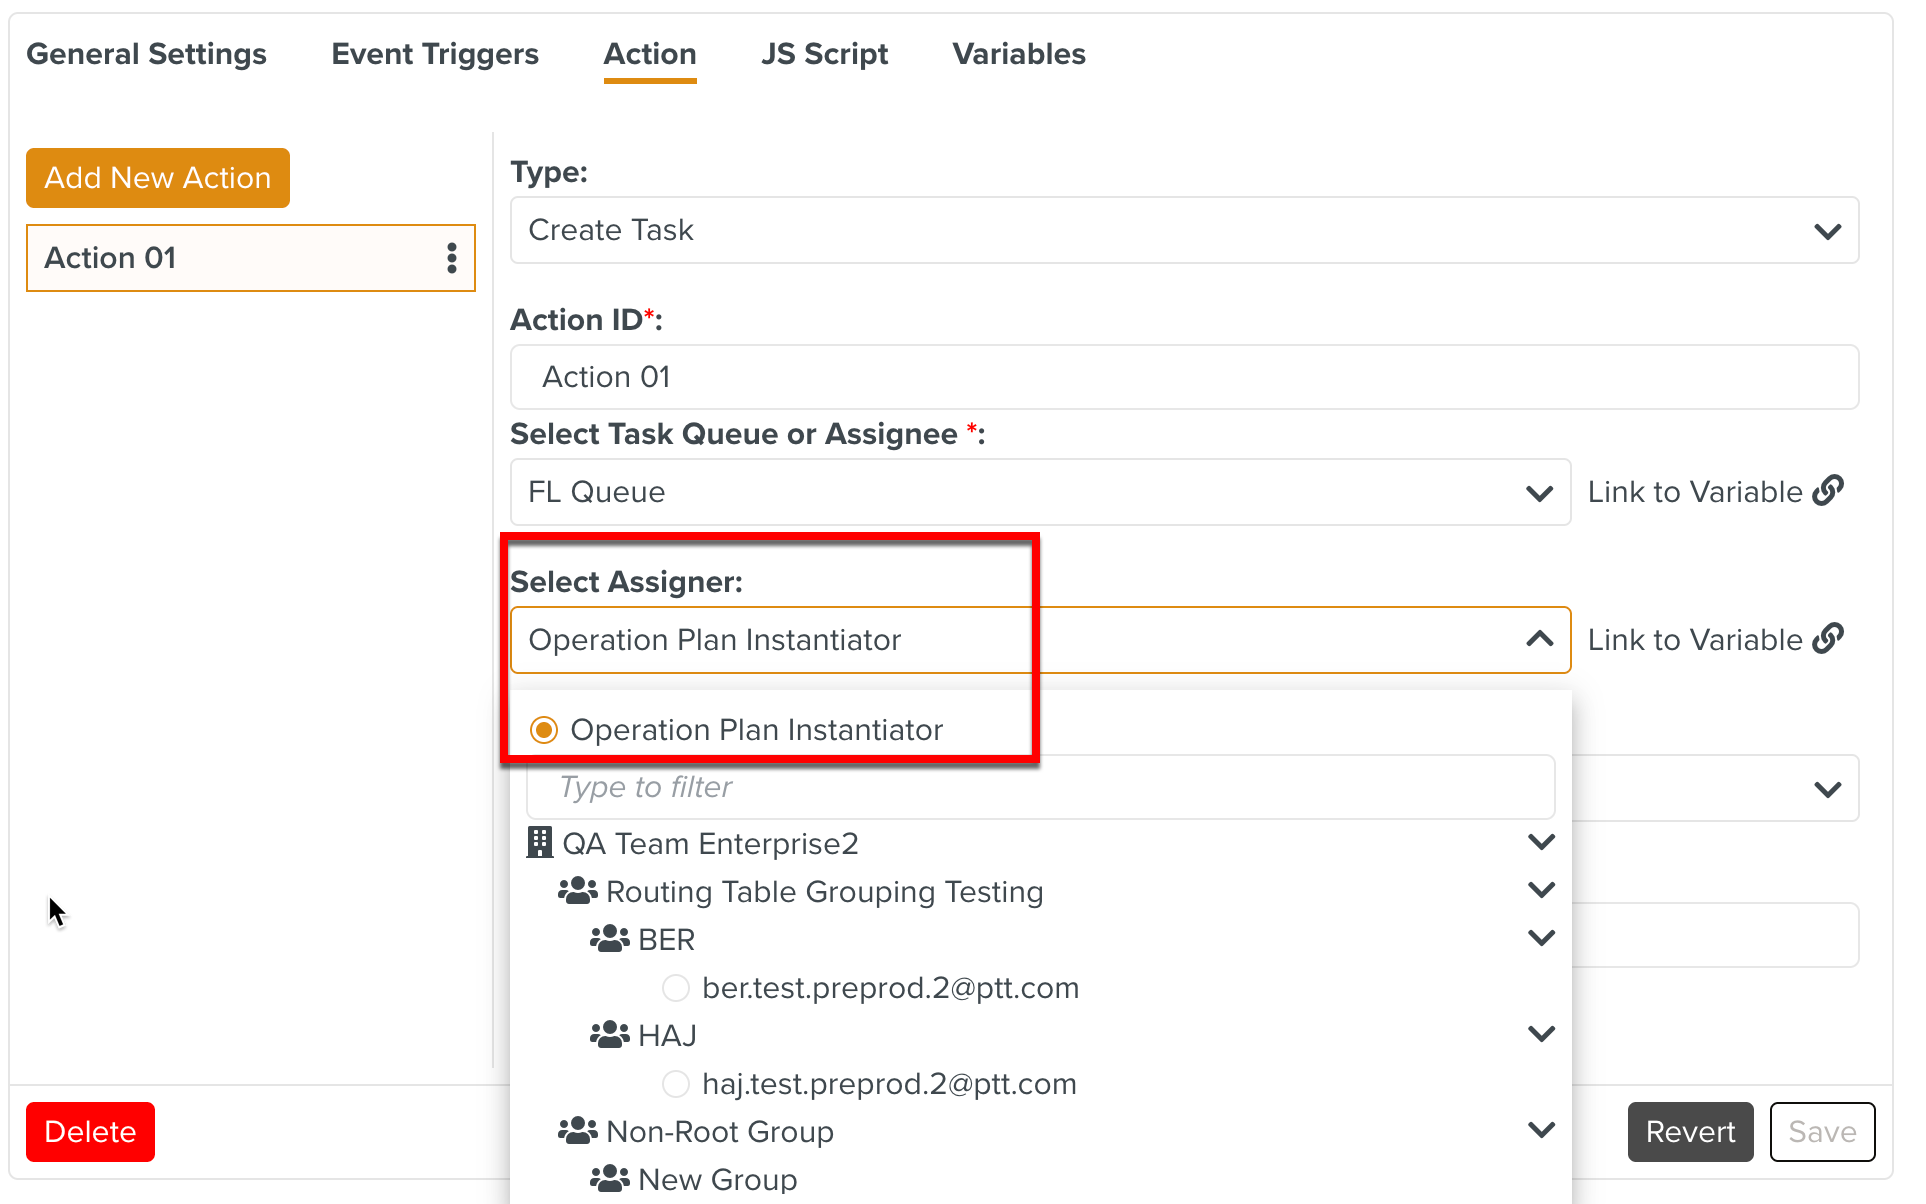Click Routing Table Grouping Testing group icon
The image size is (1926, 1204).
click(x=578, y=891)
